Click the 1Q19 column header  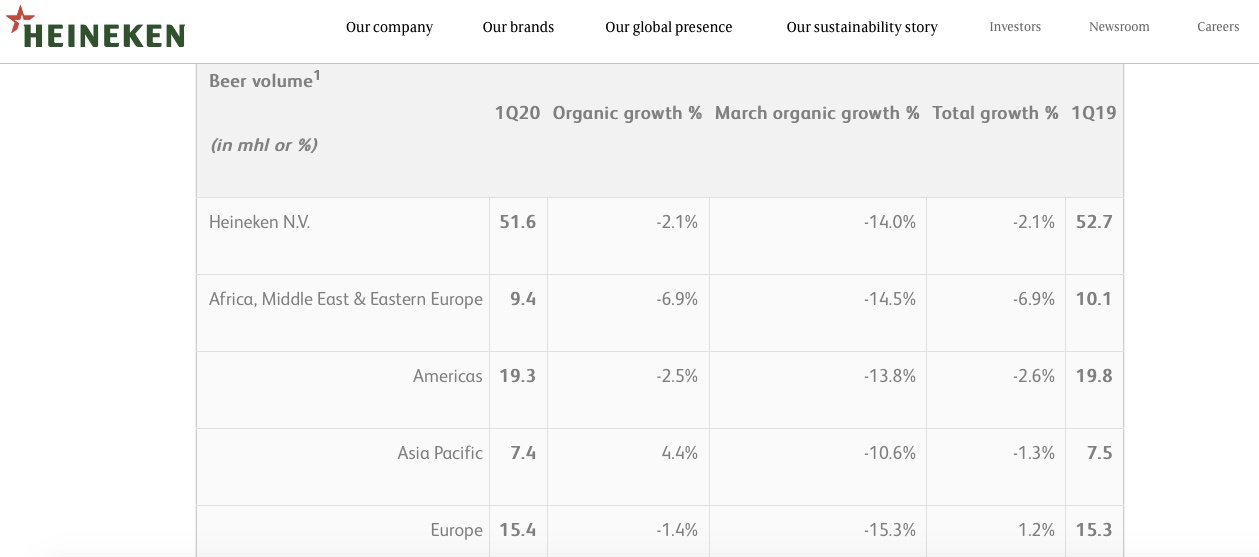pyautogui.click(x=1094, y=113)
